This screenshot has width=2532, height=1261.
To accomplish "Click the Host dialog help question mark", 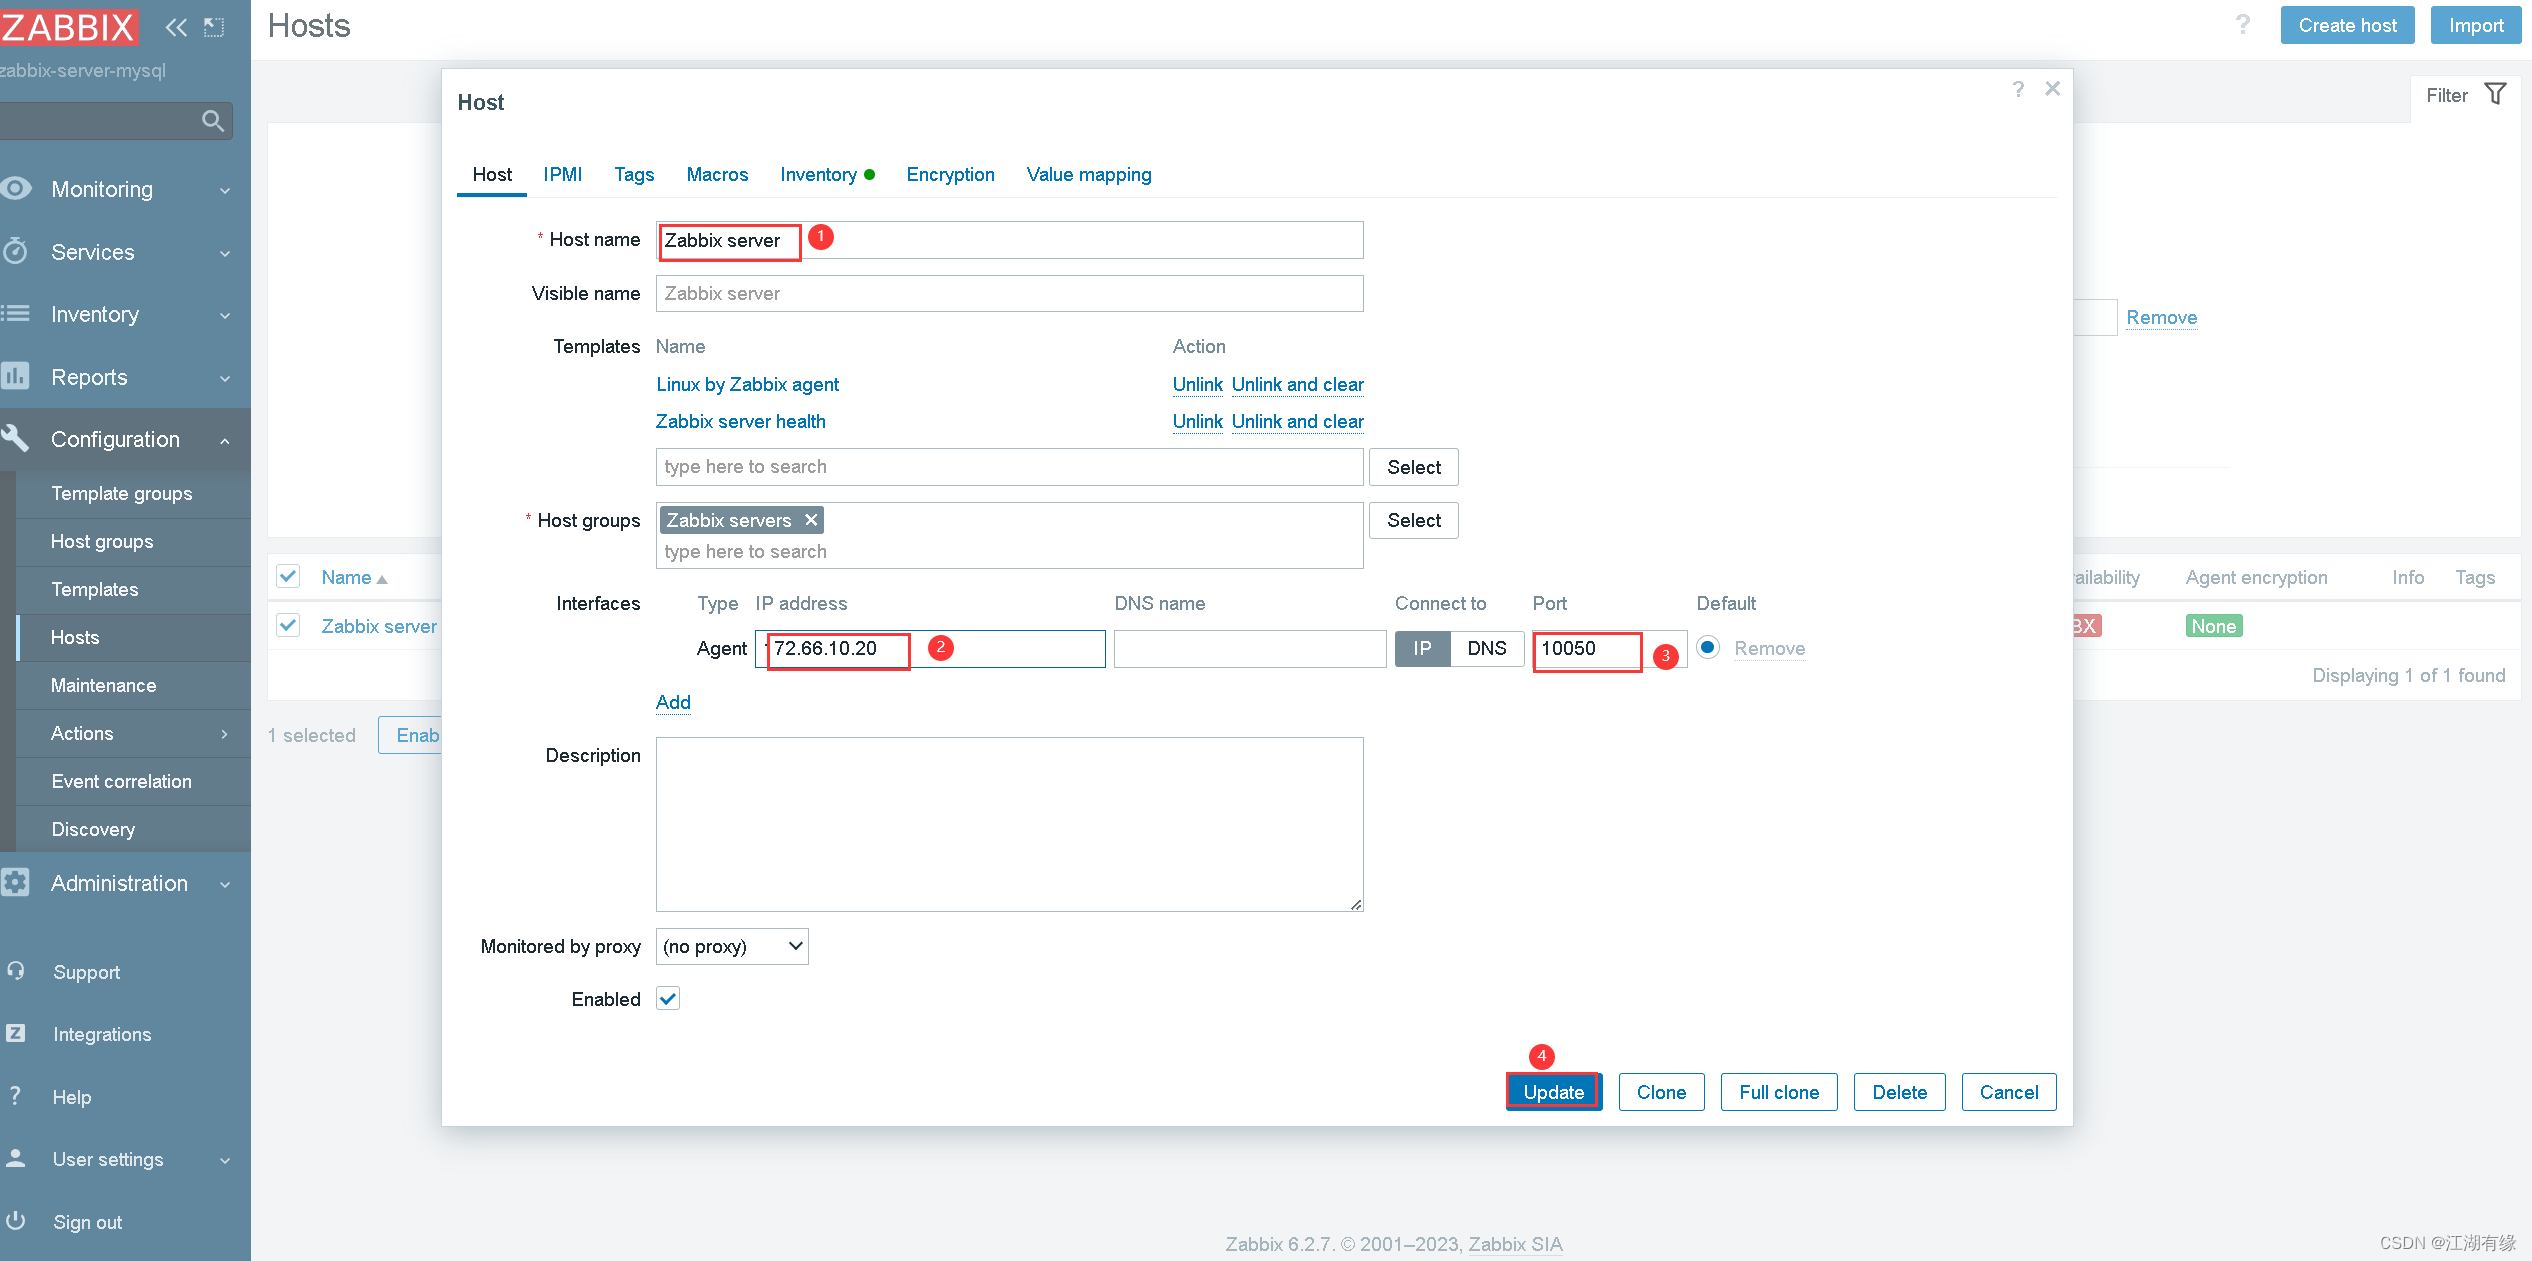I will [2018, 89].
